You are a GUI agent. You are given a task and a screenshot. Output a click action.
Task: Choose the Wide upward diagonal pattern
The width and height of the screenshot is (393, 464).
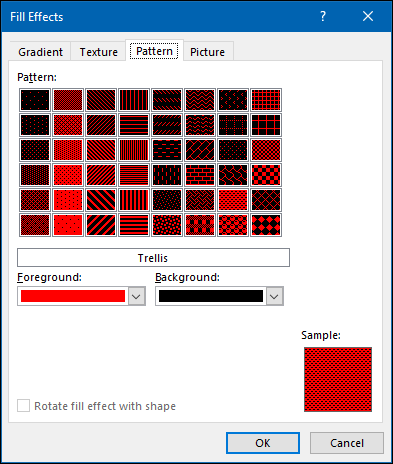101,225
